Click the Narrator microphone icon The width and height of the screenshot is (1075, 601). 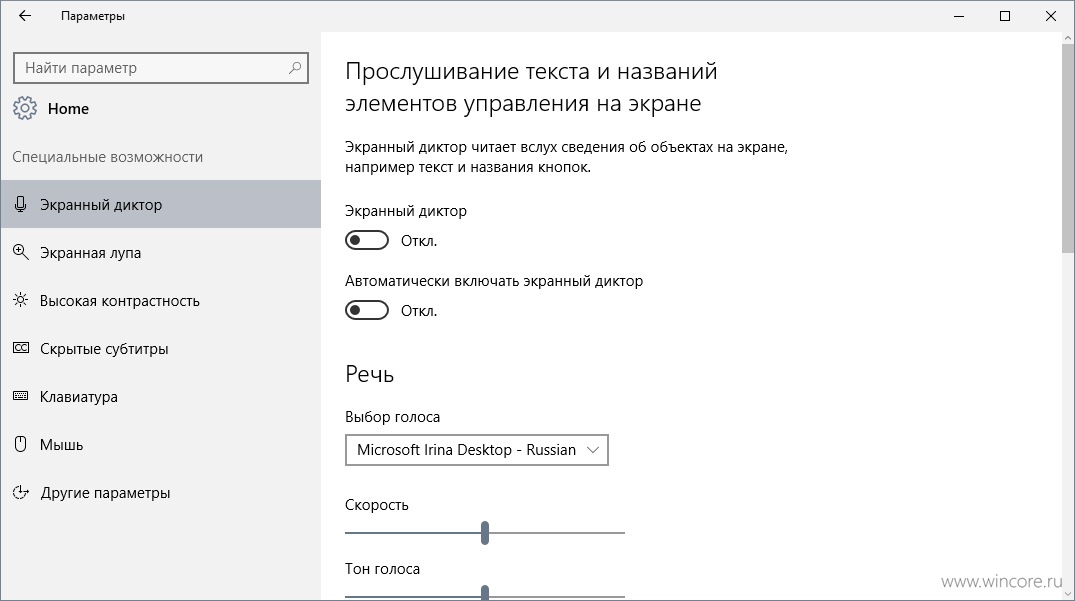[x=21, y=204]
